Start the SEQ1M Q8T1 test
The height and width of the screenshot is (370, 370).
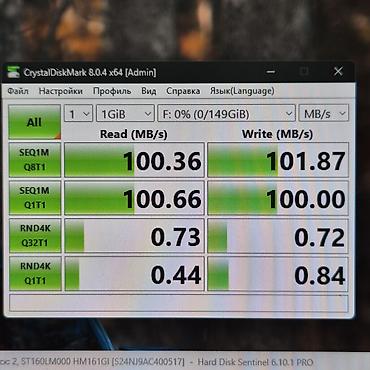[35, 160]
